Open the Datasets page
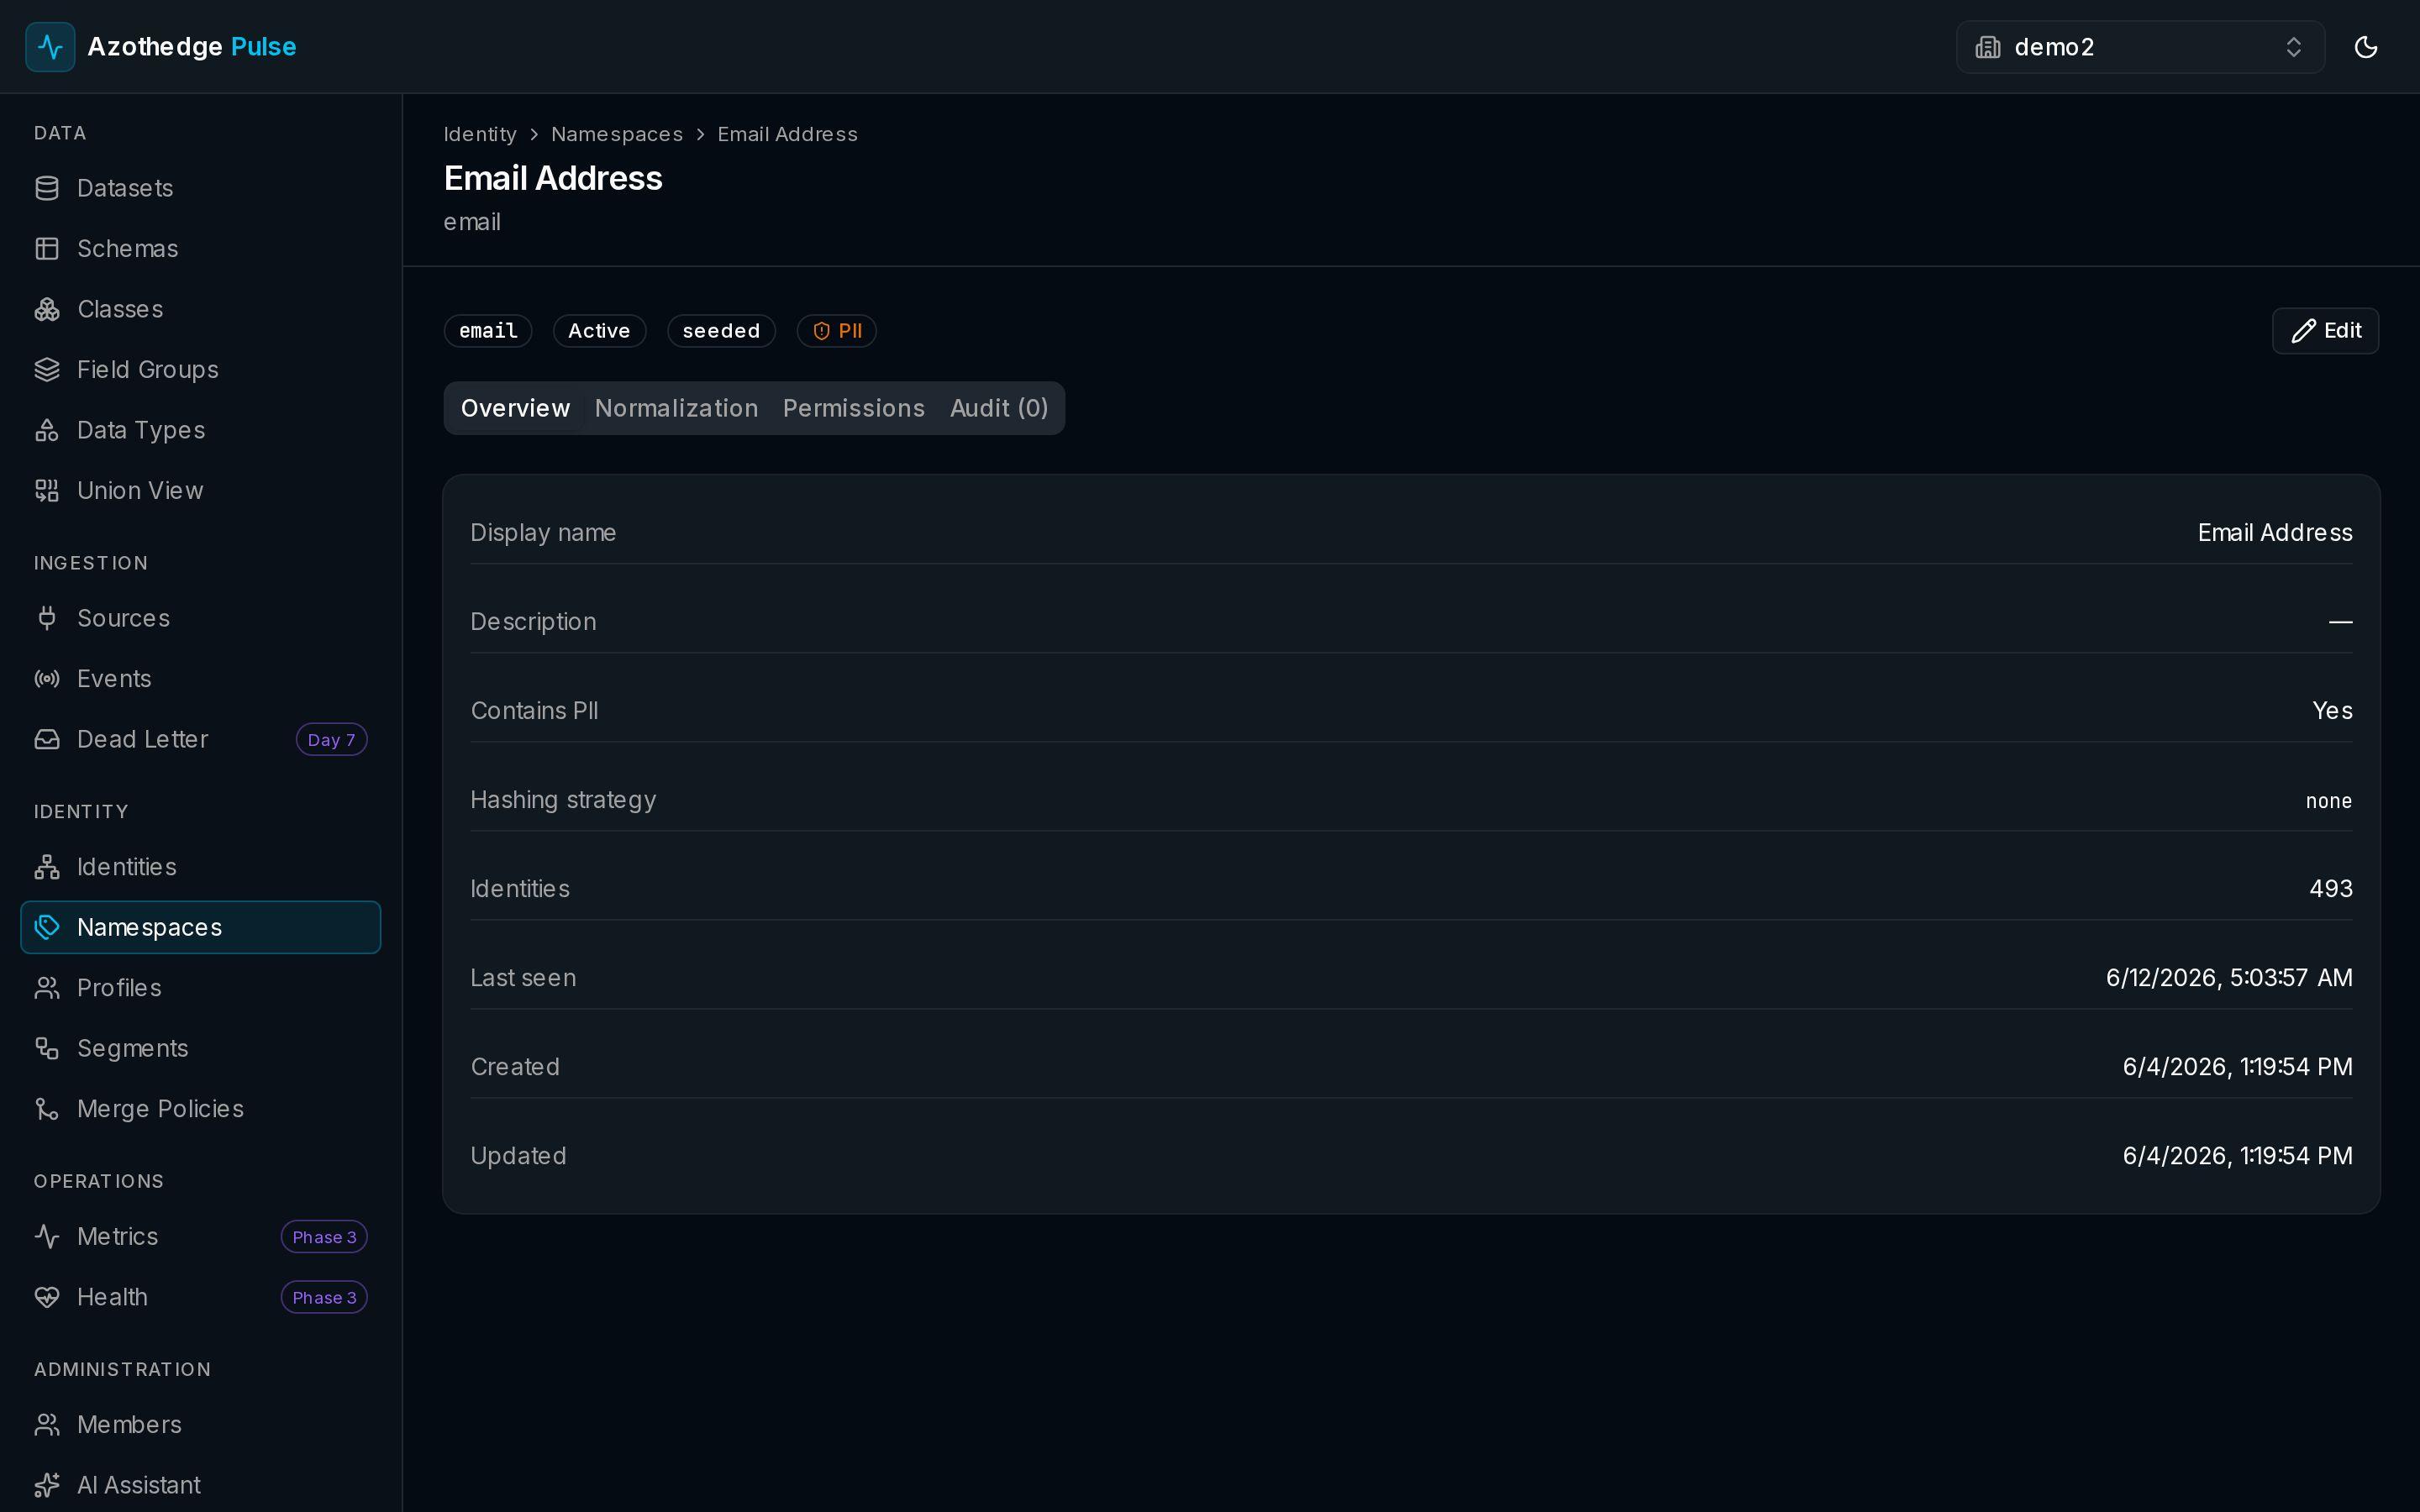This screenshot has width=2420, height=1512. click(200, 188)
